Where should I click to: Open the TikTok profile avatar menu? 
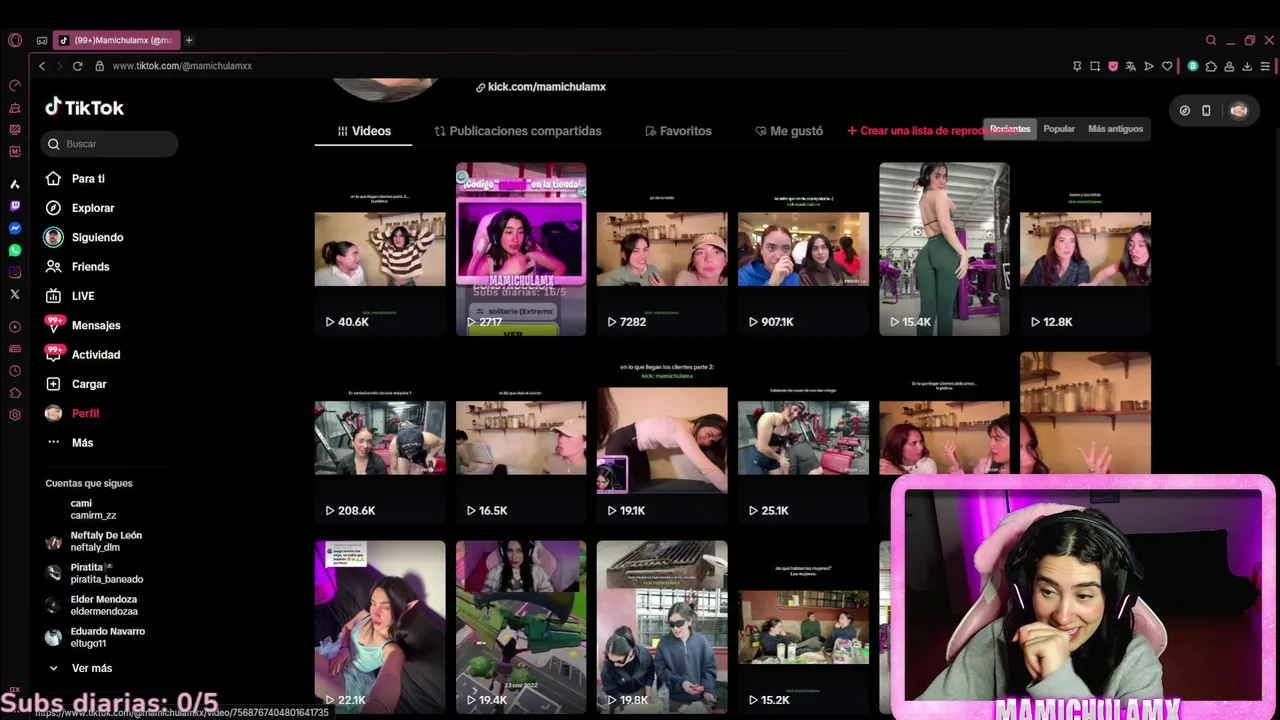pos(1239,110)
